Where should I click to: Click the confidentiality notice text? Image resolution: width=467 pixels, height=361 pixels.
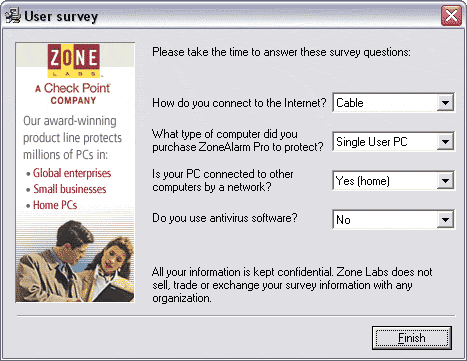(x=292, y=285)
